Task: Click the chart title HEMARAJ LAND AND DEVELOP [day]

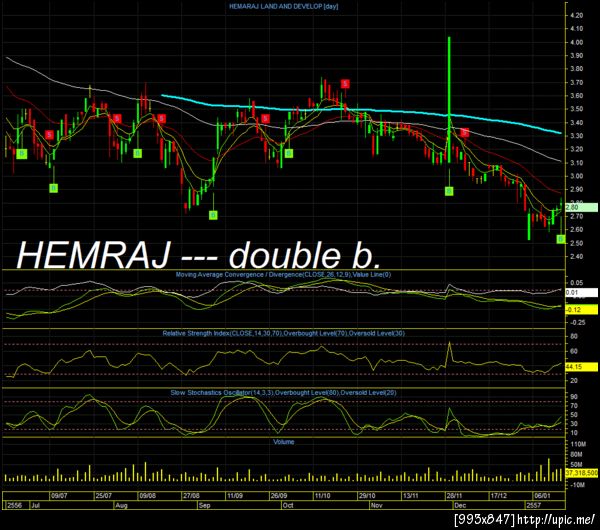Action: (284, 7)
